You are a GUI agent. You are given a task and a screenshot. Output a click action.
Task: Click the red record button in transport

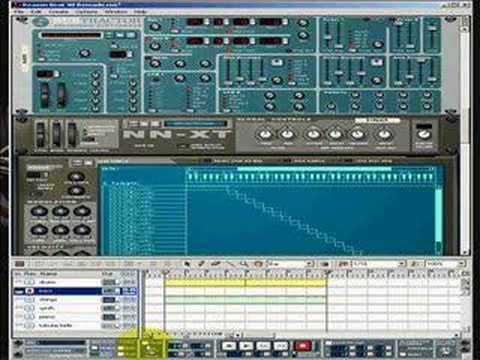[303, 346]
